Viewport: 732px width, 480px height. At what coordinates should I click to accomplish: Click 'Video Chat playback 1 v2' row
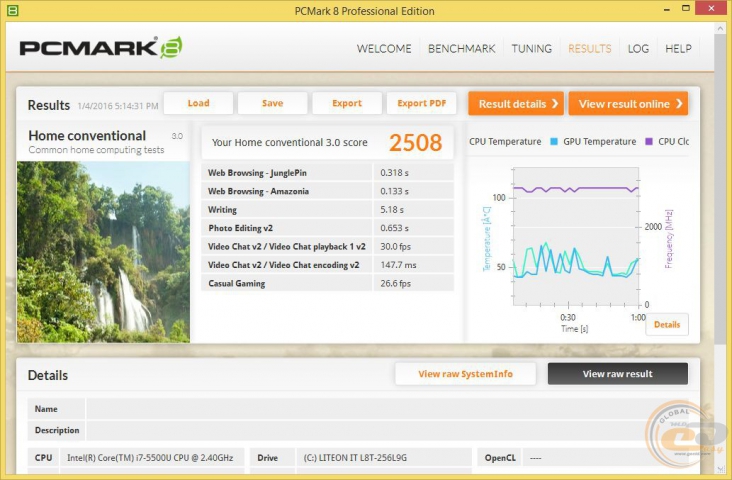coord(327,247)
